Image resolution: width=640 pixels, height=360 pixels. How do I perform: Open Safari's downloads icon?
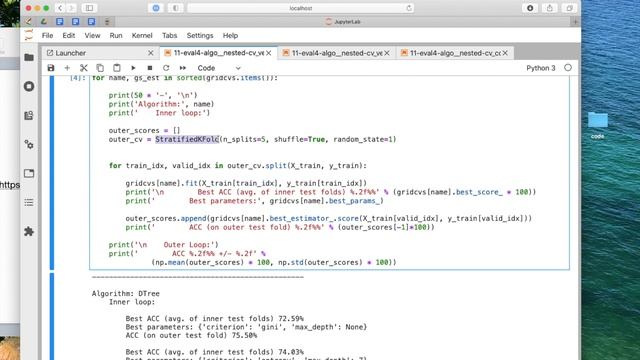(x=530, y=8)
